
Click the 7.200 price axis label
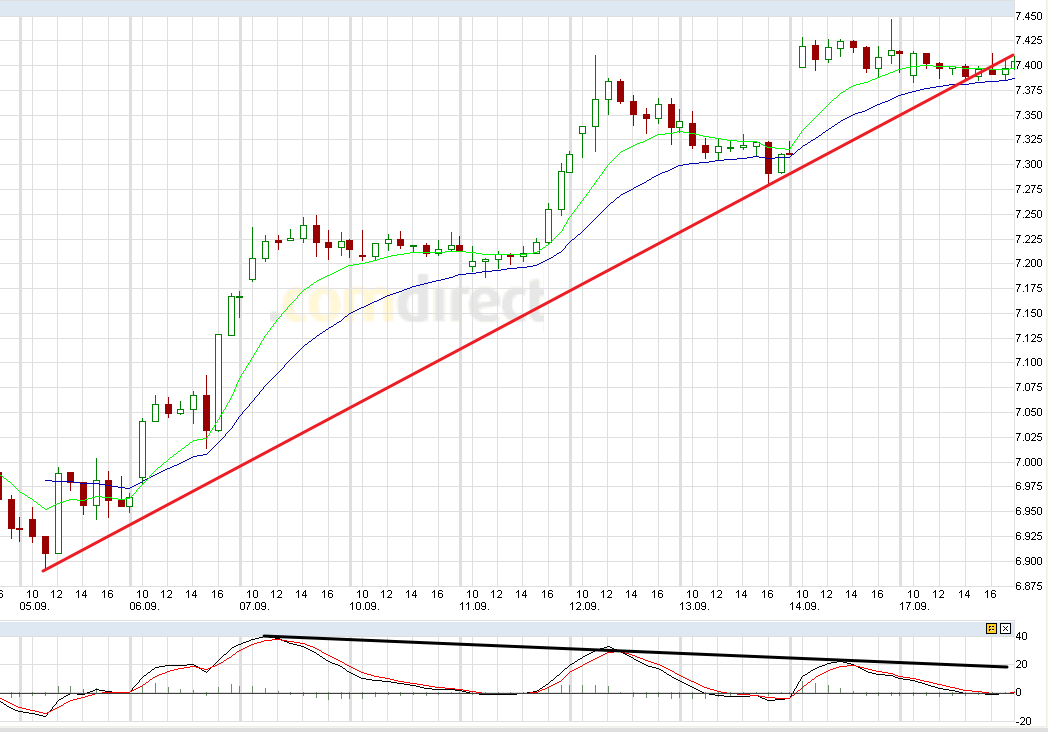[x=1029, y=264]
